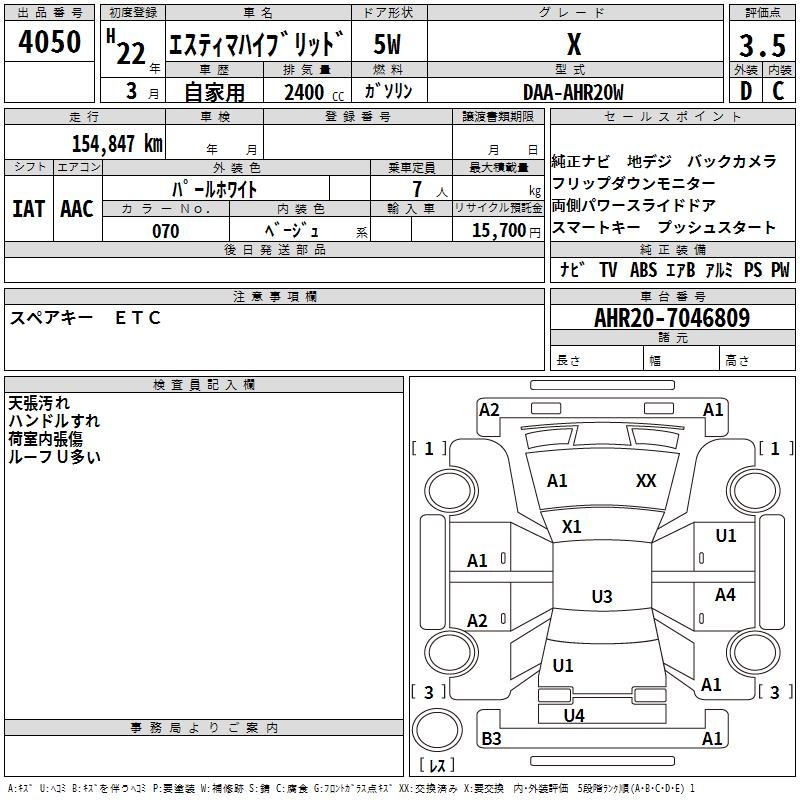Select exterior color パールホワイト

point(215,189)
